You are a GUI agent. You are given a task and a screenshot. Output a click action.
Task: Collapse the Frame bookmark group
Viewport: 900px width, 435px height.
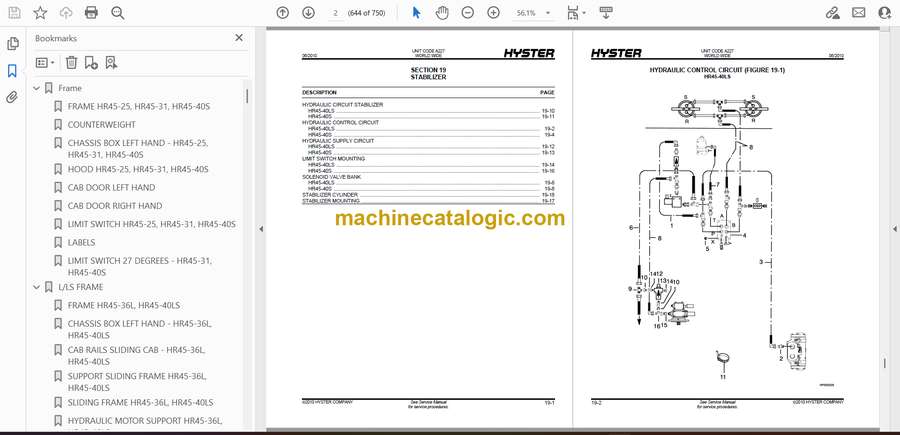click(x=37, y=88)
